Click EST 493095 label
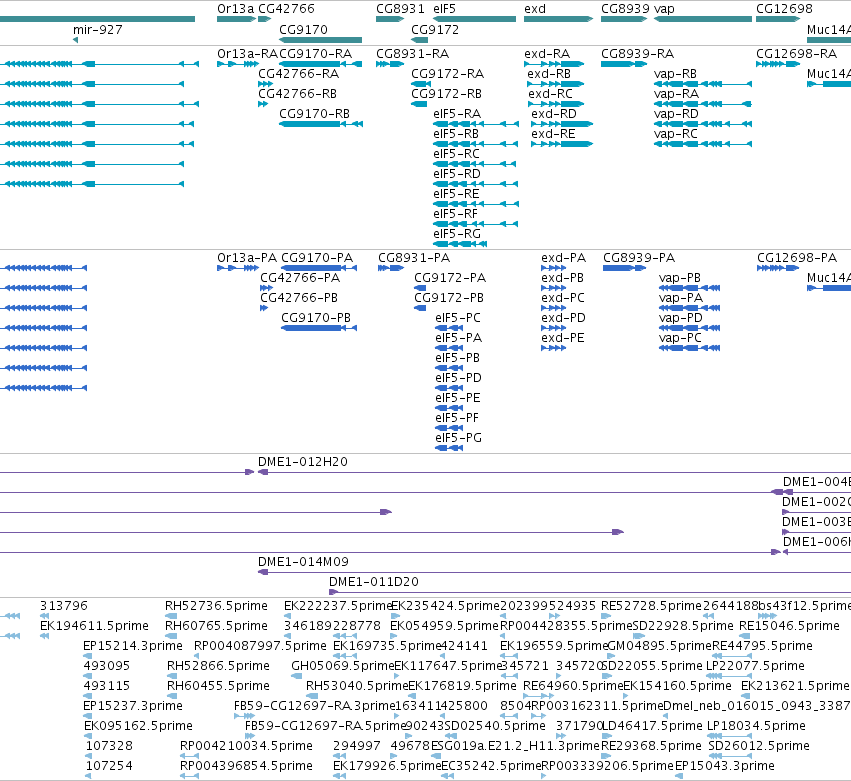This screenshot has width=851, height=781. pyautogui.click(x=107, y=666)
